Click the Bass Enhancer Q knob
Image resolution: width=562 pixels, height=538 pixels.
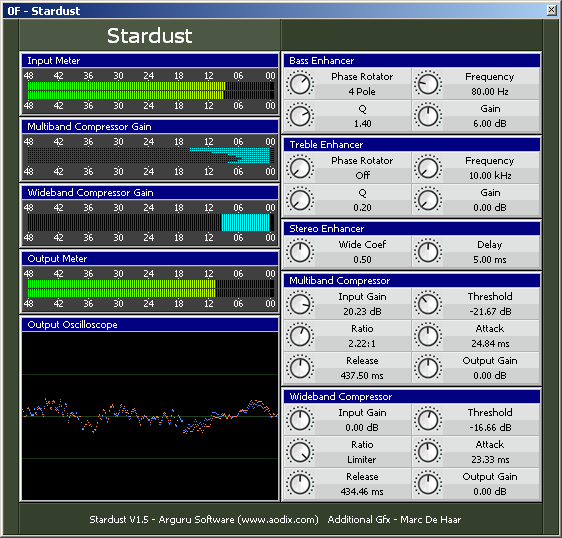click(300, 116)
